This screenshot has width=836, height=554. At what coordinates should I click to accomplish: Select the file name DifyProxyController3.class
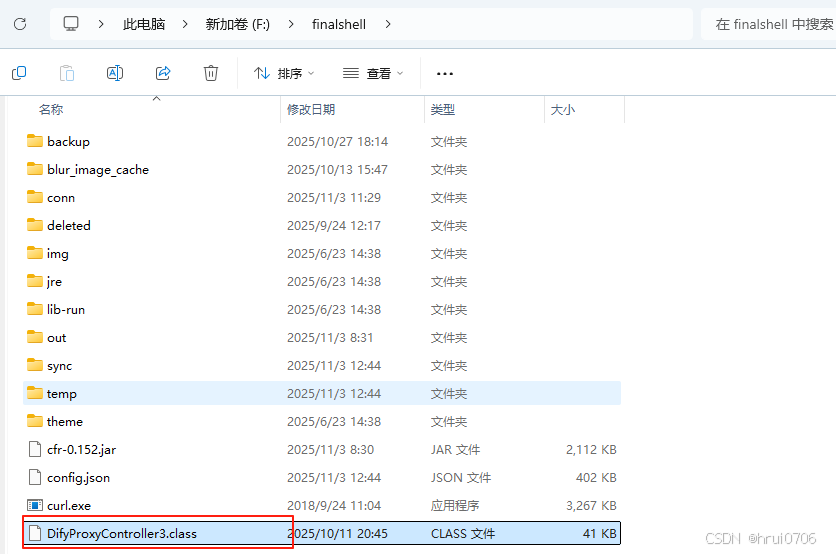click(x=122, y=533)
